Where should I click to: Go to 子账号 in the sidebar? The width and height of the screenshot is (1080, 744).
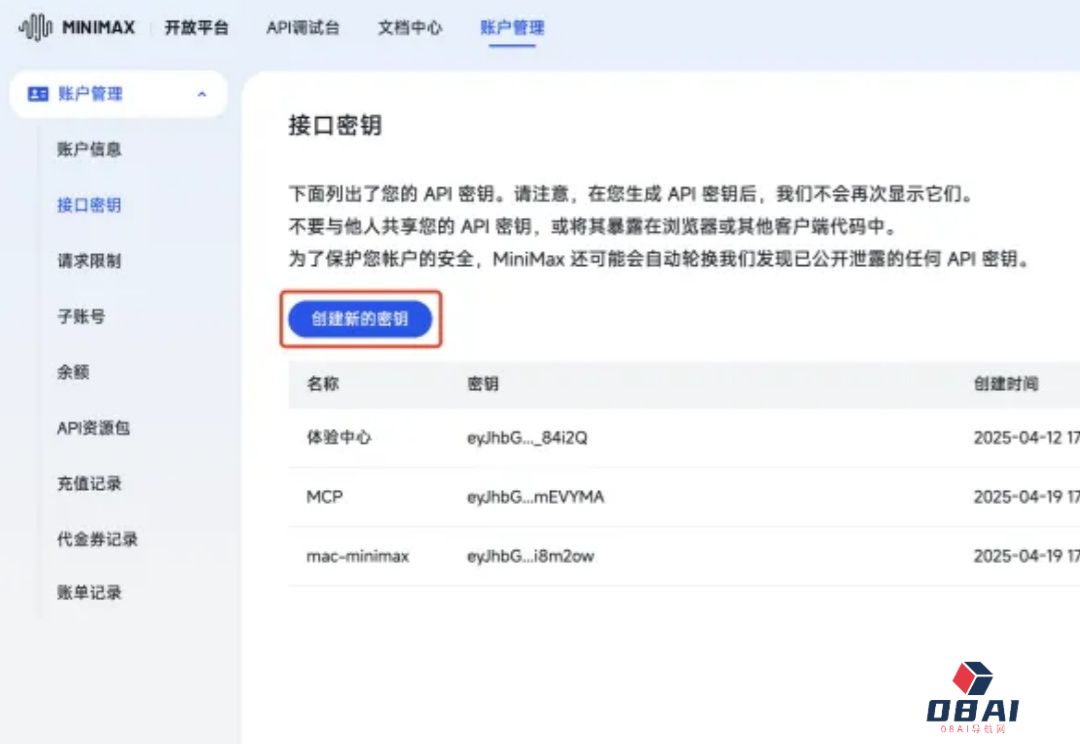[81, 316]
